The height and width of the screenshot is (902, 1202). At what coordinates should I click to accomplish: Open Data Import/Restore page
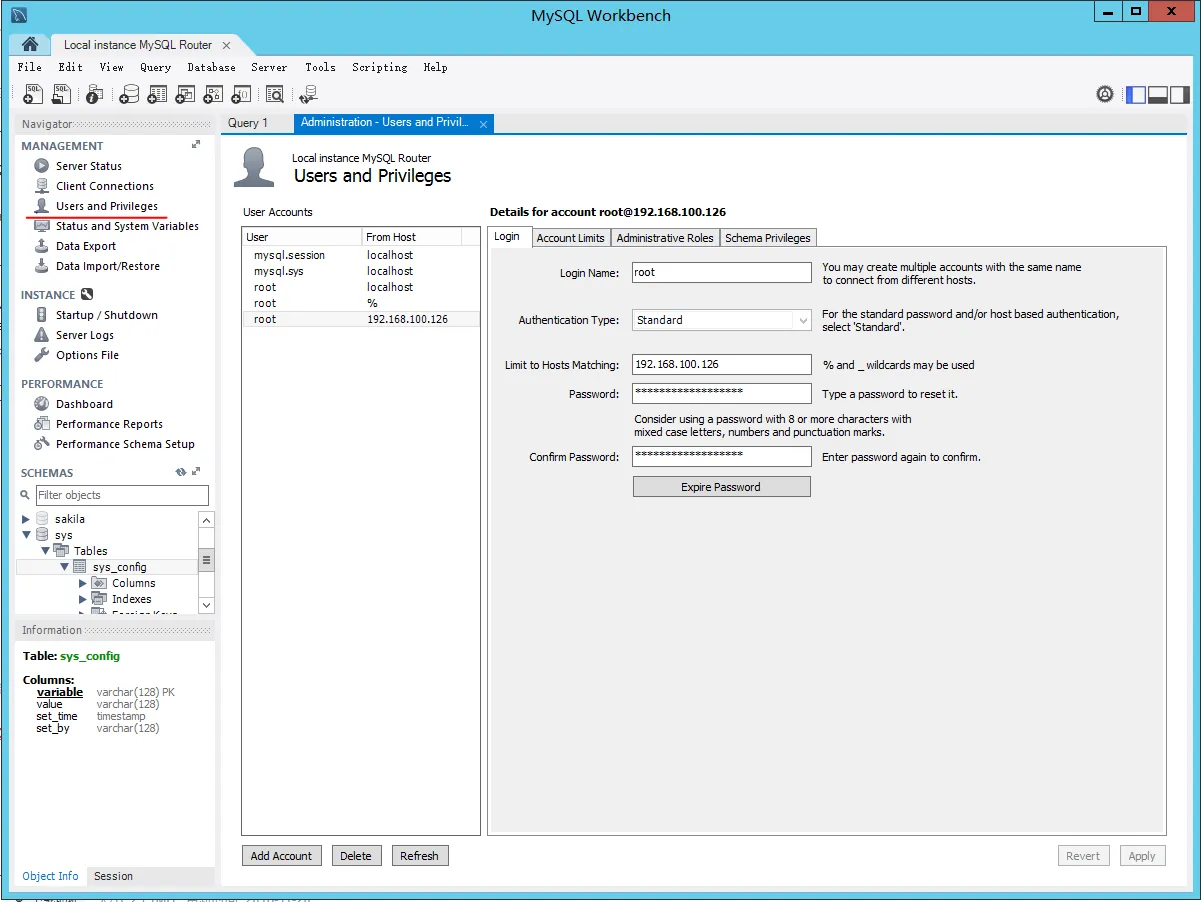click(x=107, y=266)
